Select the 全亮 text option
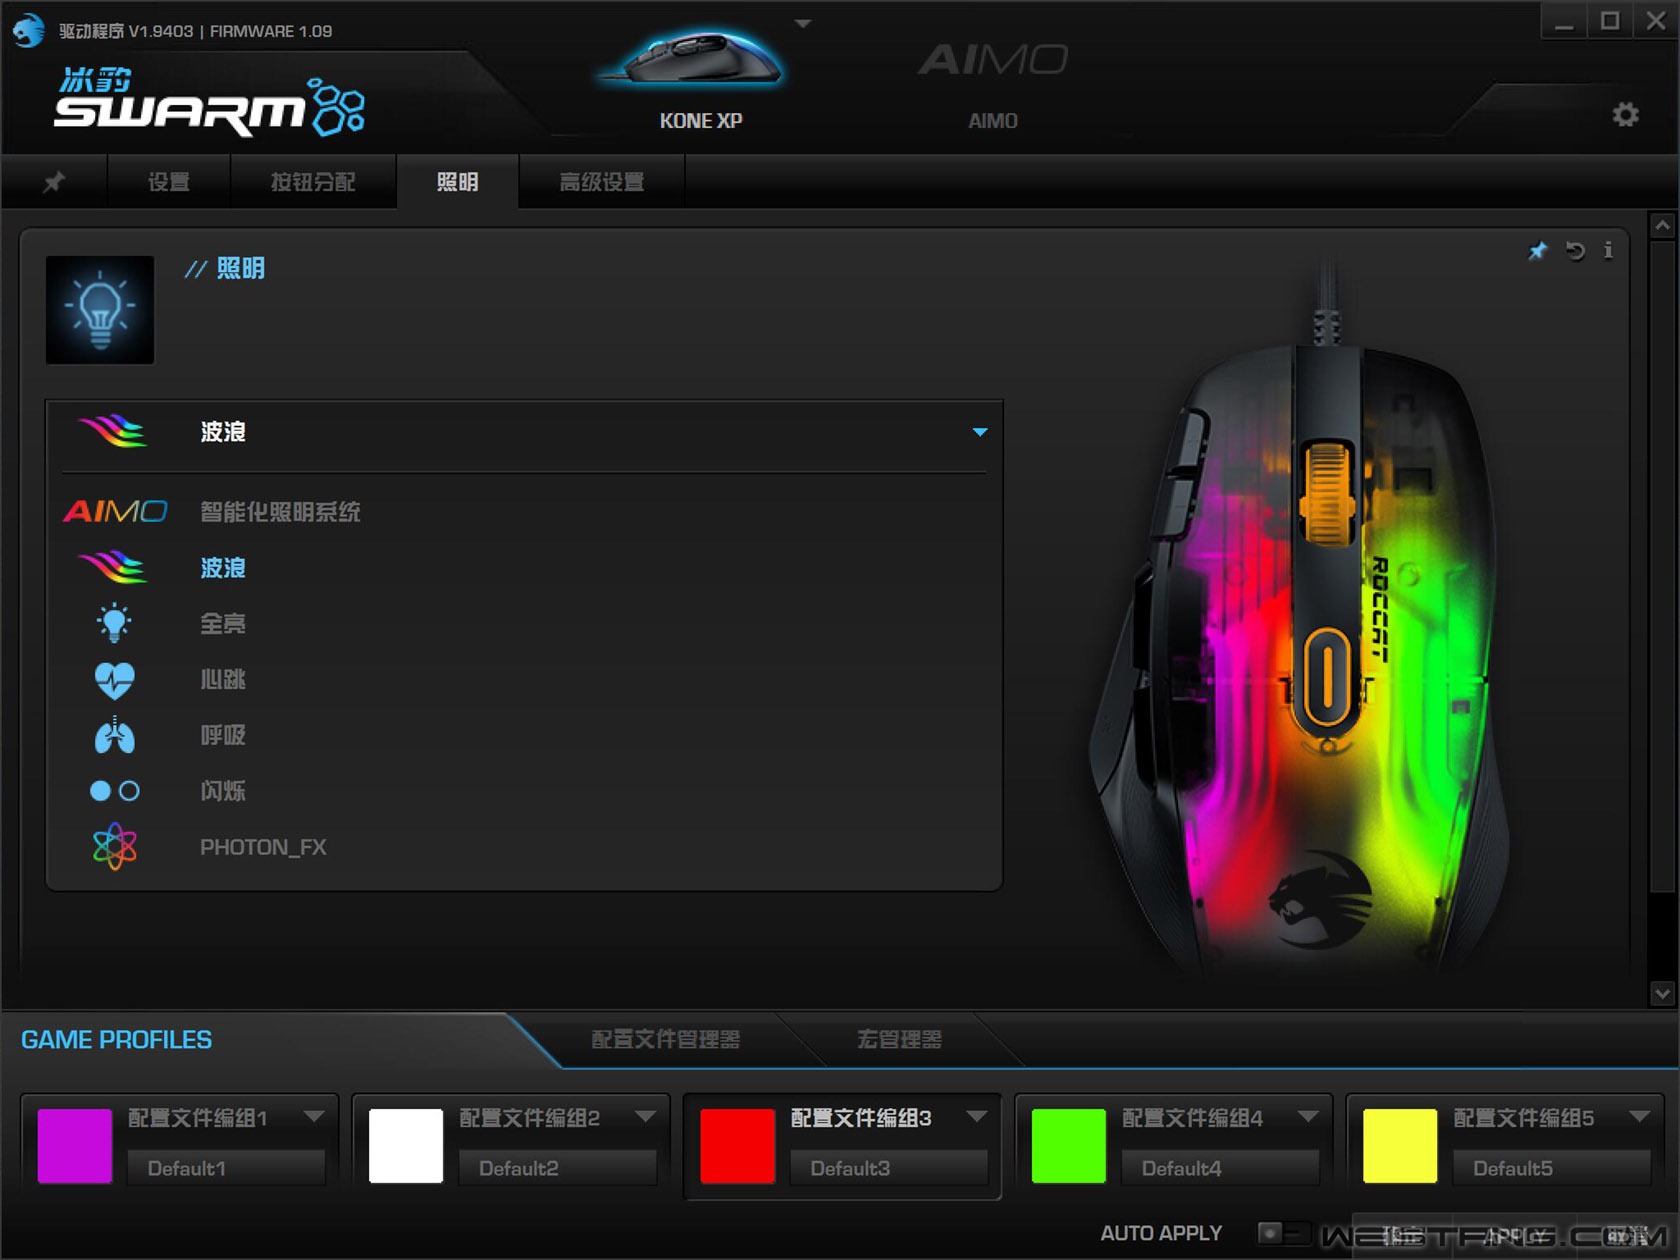This screenshot has height=1260, width=1680. pyautogui.click(x=223, y=624)
